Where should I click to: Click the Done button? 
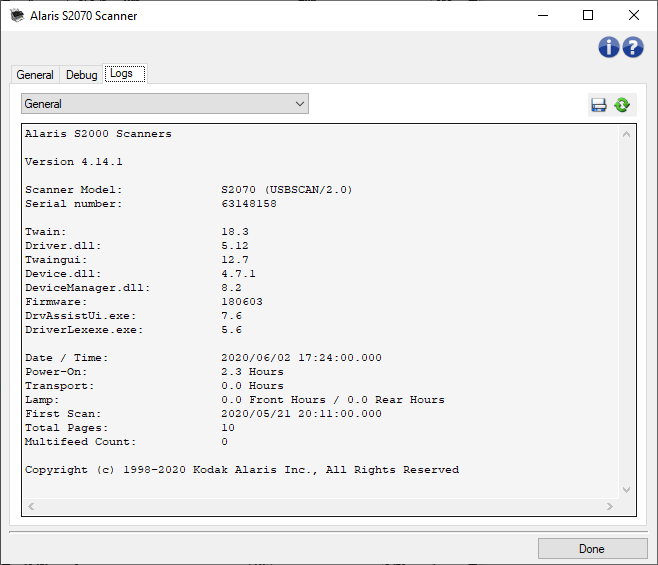(x=592, y=549)
